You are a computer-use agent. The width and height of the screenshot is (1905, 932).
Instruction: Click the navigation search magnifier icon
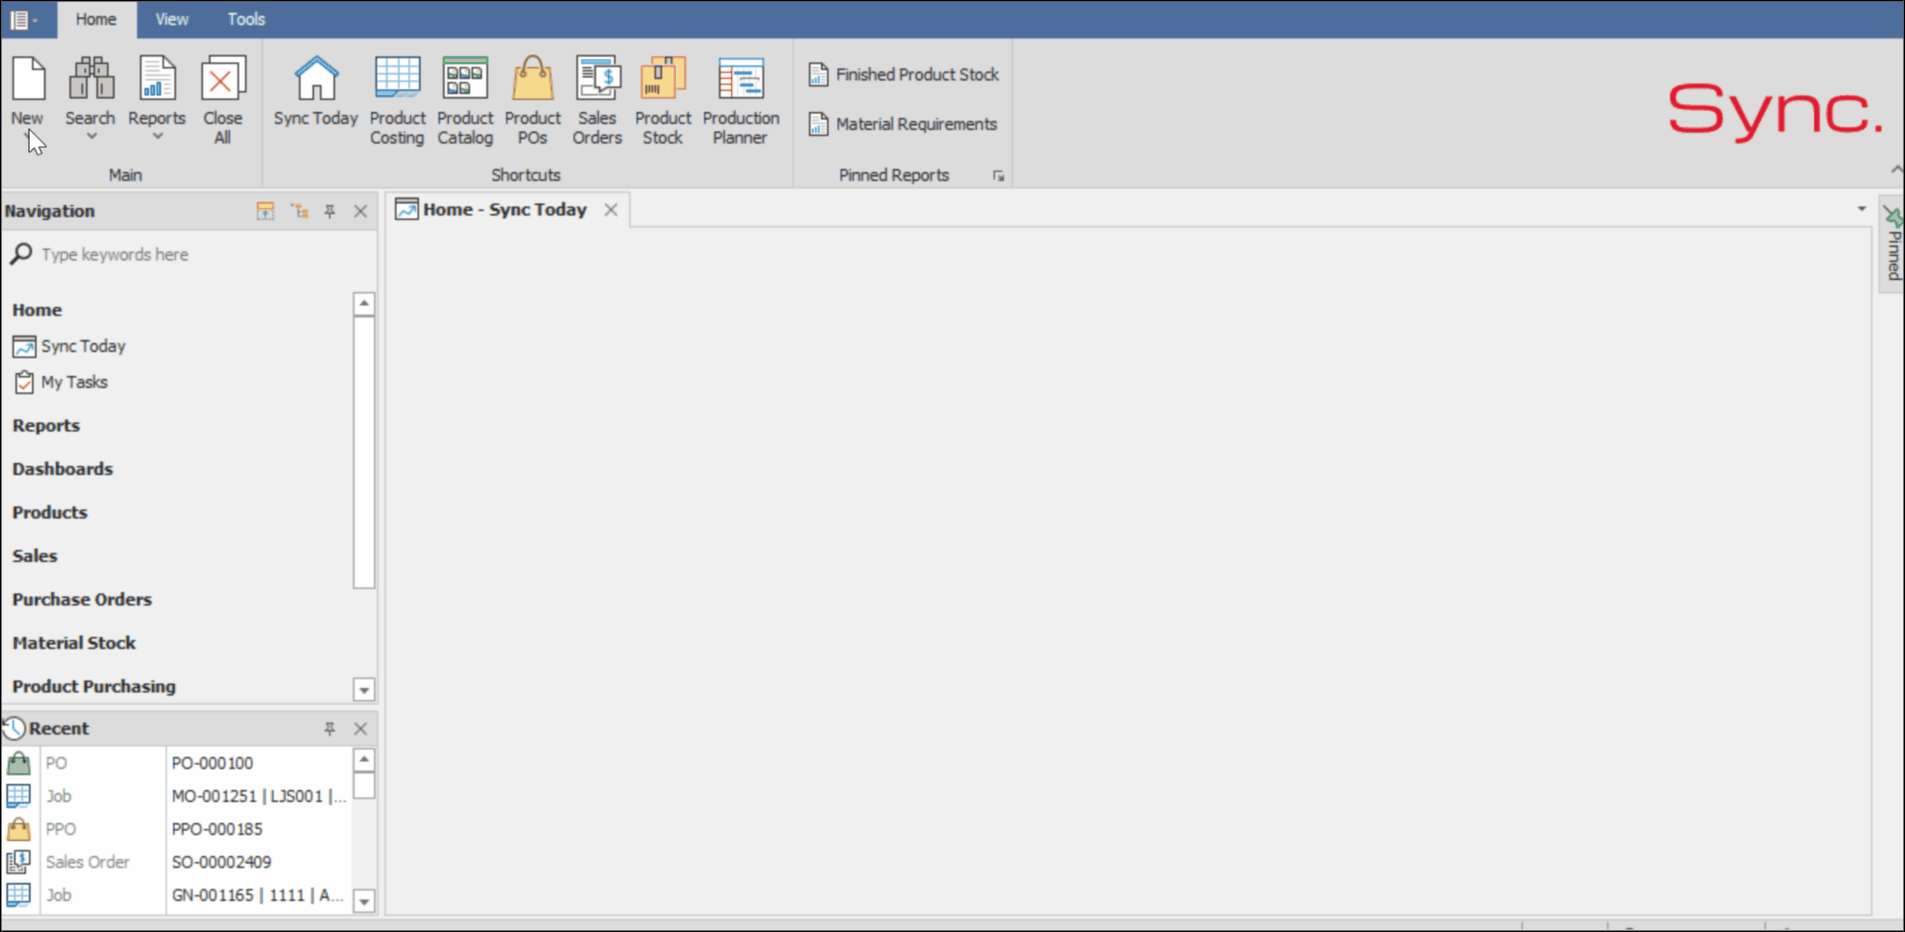tap(21, 254)
